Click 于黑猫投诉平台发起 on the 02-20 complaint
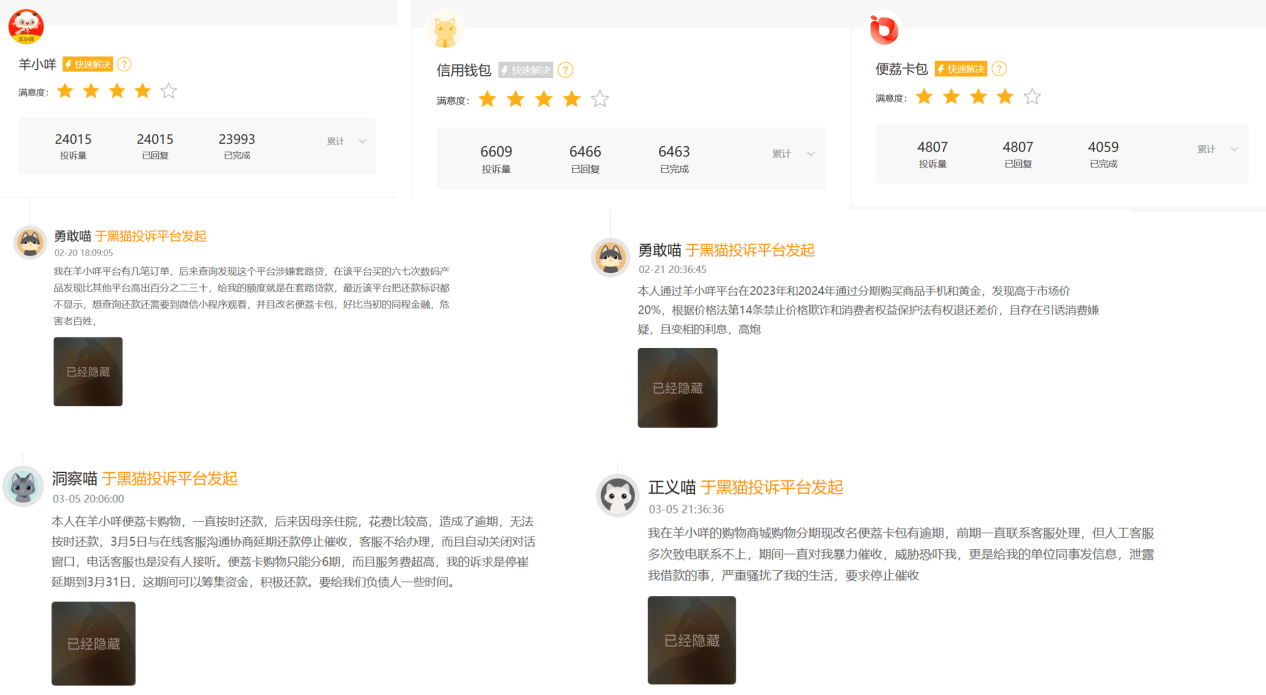1266x695 pixels. point(151,236)
